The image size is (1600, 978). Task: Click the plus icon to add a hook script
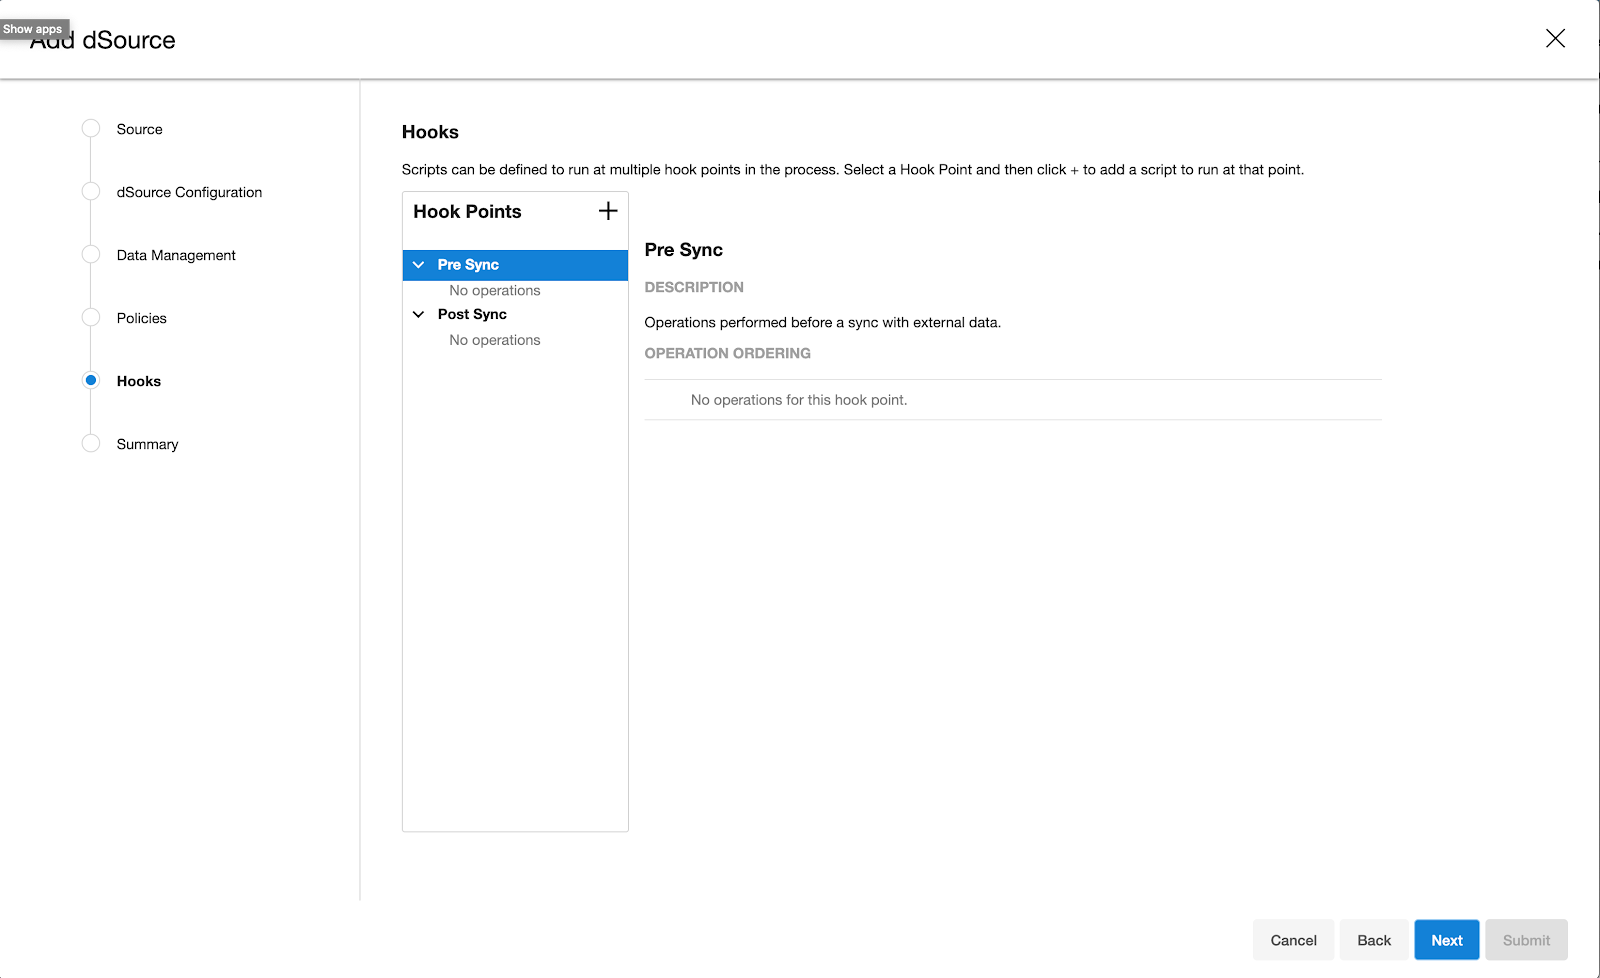coord(608,211)
